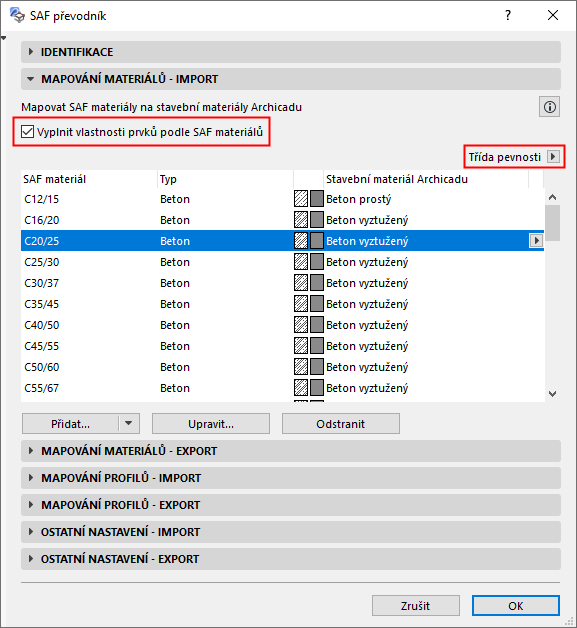
Task: Click scroll down arrow of materials list
Action: (553, 394)
